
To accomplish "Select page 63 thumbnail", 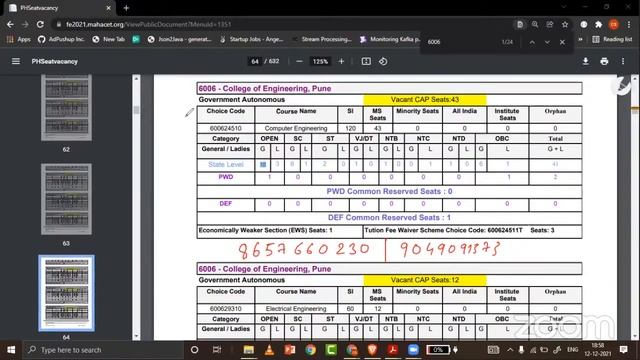I will (x=67, y=199).
